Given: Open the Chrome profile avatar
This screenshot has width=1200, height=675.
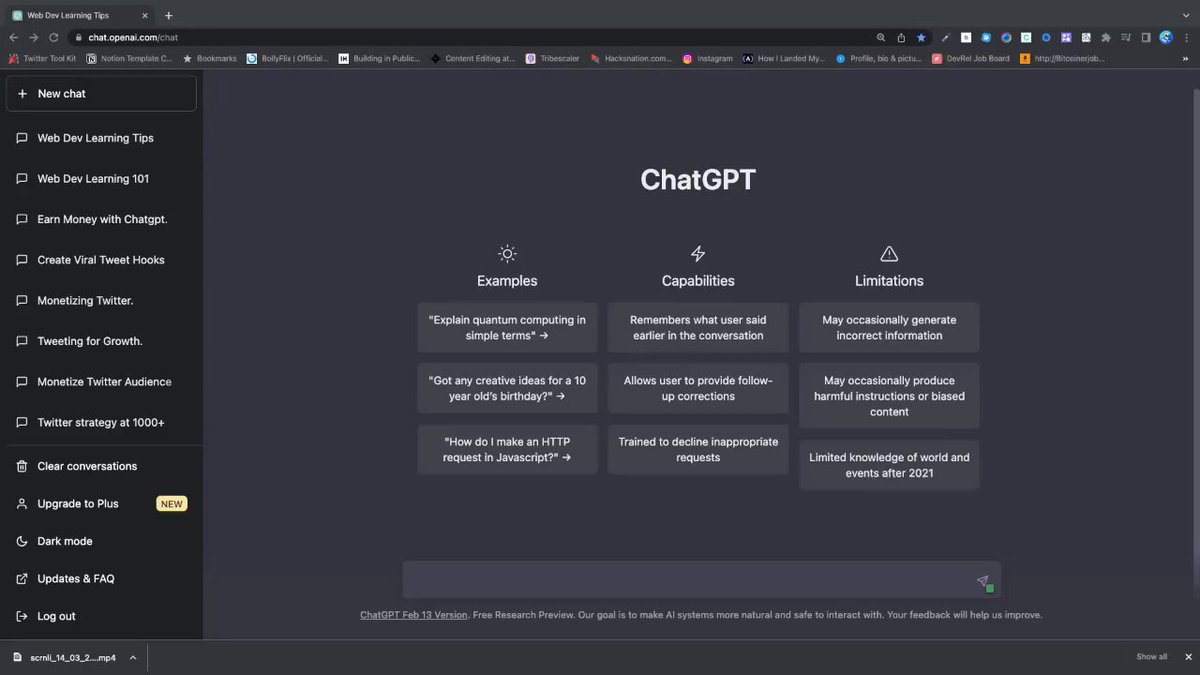Looking at the screenshot, I should 1166,37.
